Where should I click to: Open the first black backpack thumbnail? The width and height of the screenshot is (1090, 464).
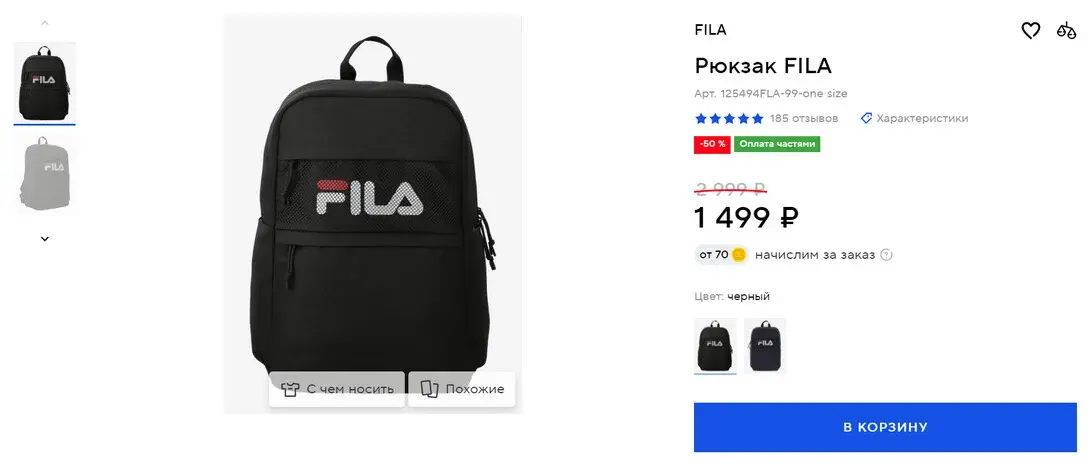(x=44, y=83)
